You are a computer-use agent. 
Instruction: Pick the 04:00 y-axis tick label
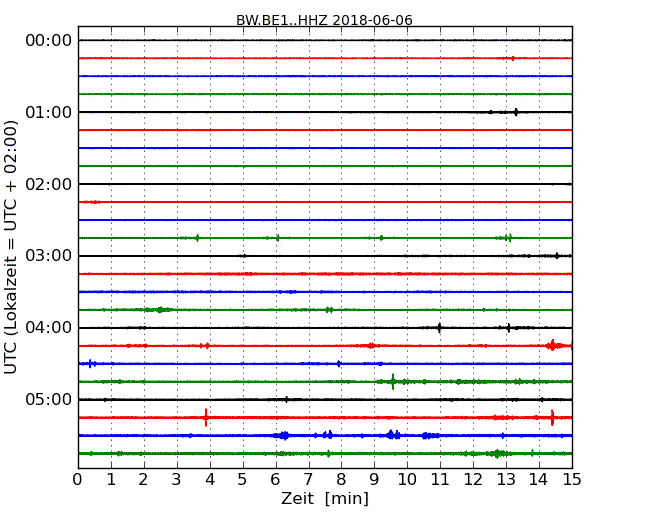coord(49,328)
